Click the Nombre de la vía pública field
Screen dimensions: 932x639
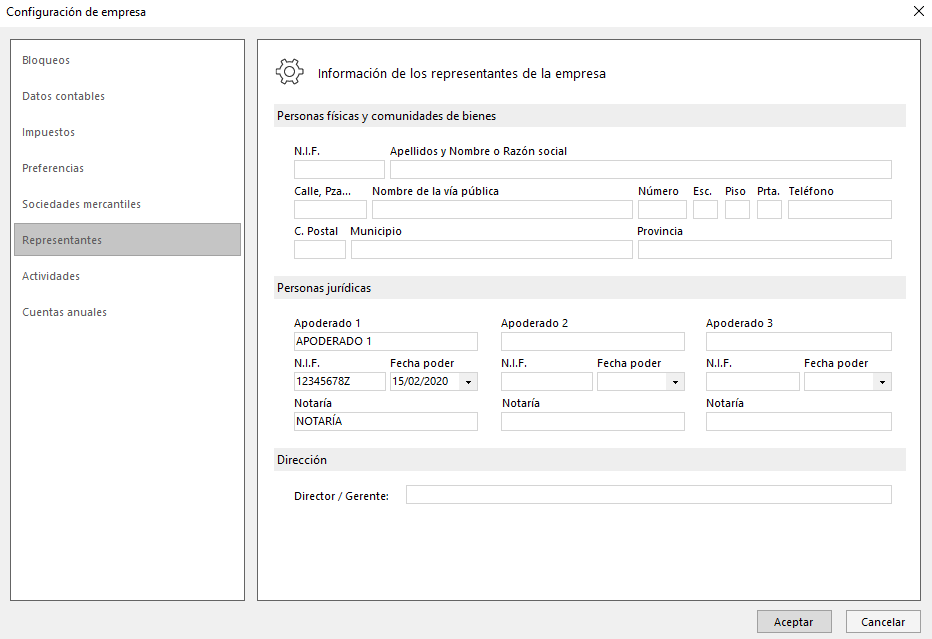(x=502, y=209)
